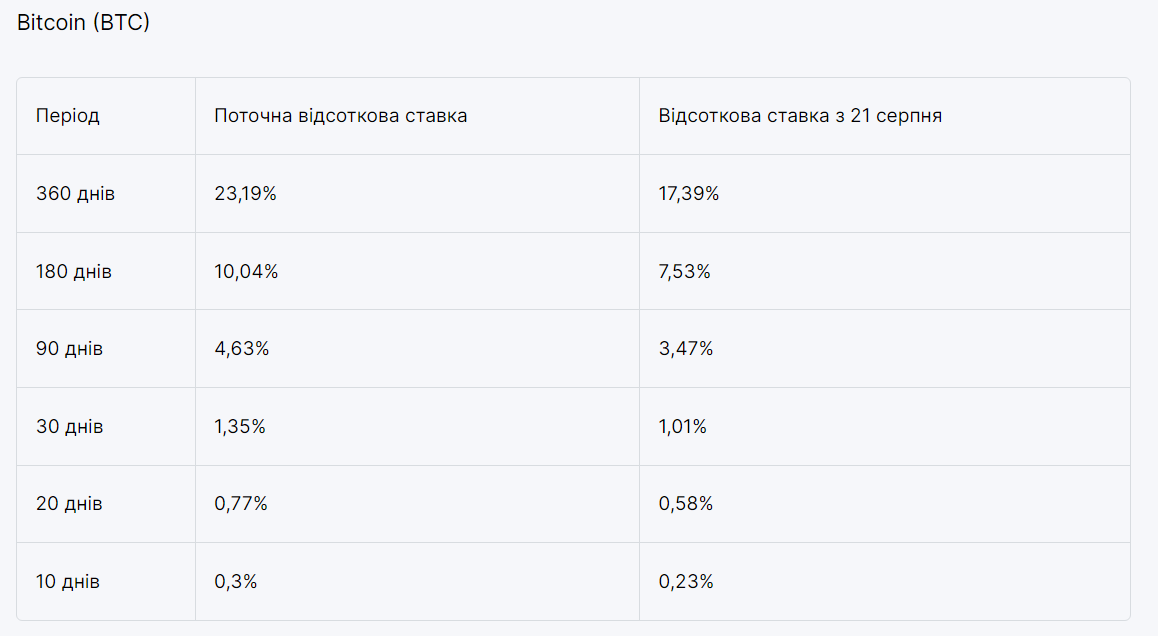The height and width of the screenshot is (636, 1158).
Task: Click the 0,77% current rate
Action: coord(241,504)
